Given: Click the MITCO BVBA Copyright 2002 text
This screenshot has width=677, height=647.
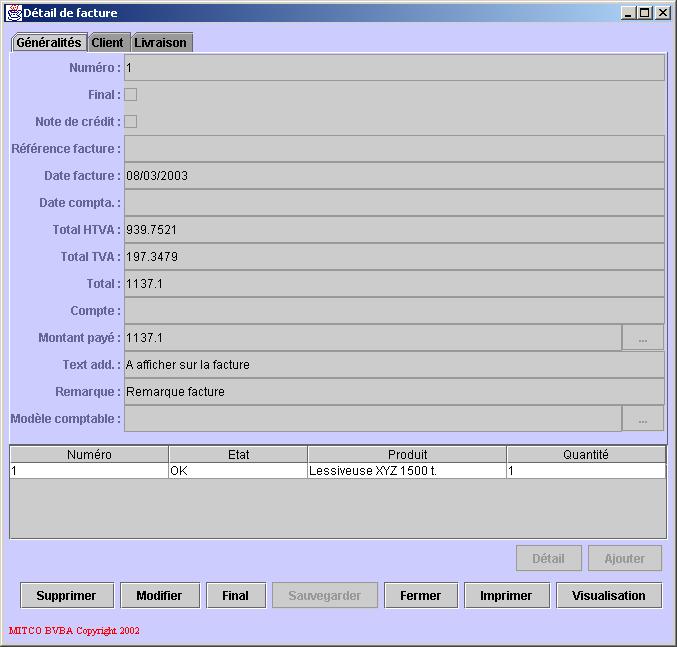Looking at the screenshot, I should [74, 631].
